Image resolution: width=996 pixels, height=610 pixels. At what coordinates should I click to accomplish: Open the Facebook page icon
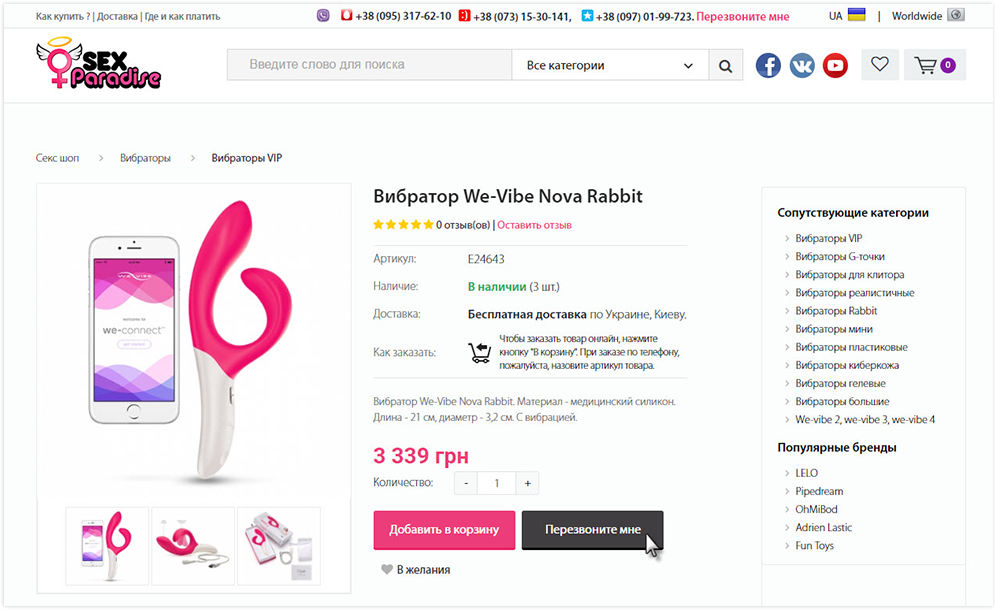(x=768, y=66)
